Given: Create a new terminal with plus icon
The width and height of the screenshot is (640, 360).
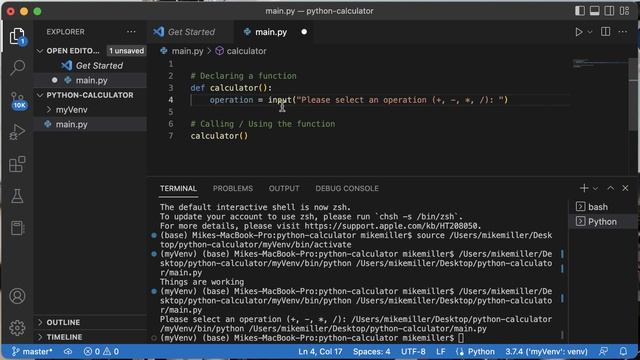Looking at the screenshot, I should coord(584,188).
